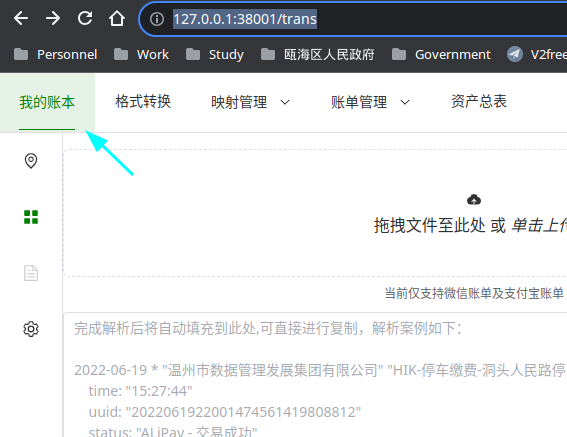Viewport: 567px width, 437px height.
Task: Reload the current page
Action: (x=85, y=18)
